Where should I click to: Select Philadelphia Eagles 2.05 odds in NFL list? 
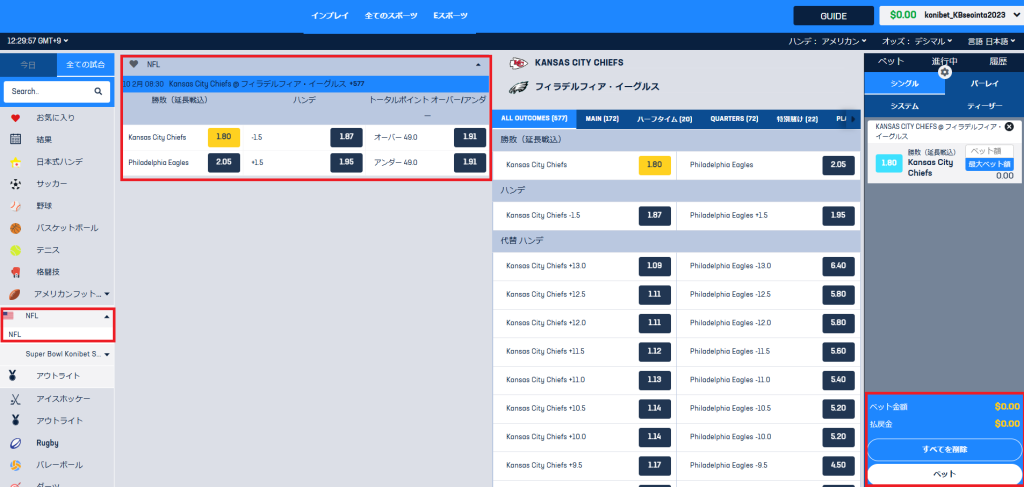tap(224, 163)
